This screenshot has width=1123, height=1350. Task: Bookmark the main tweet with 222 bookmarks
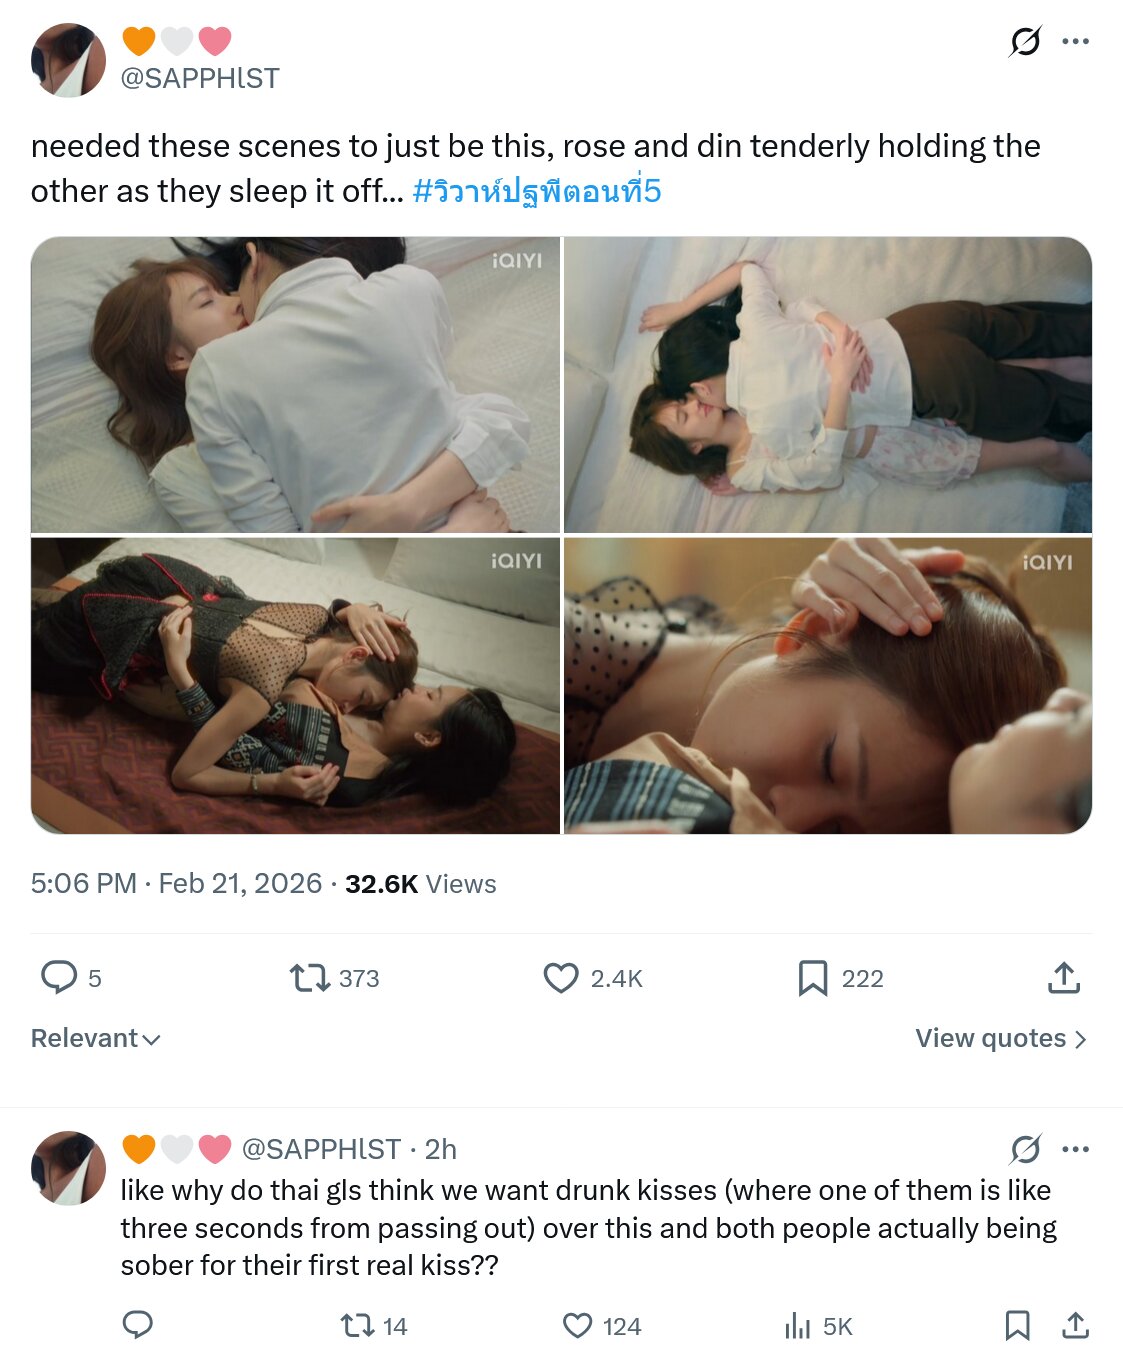[812, 977]
